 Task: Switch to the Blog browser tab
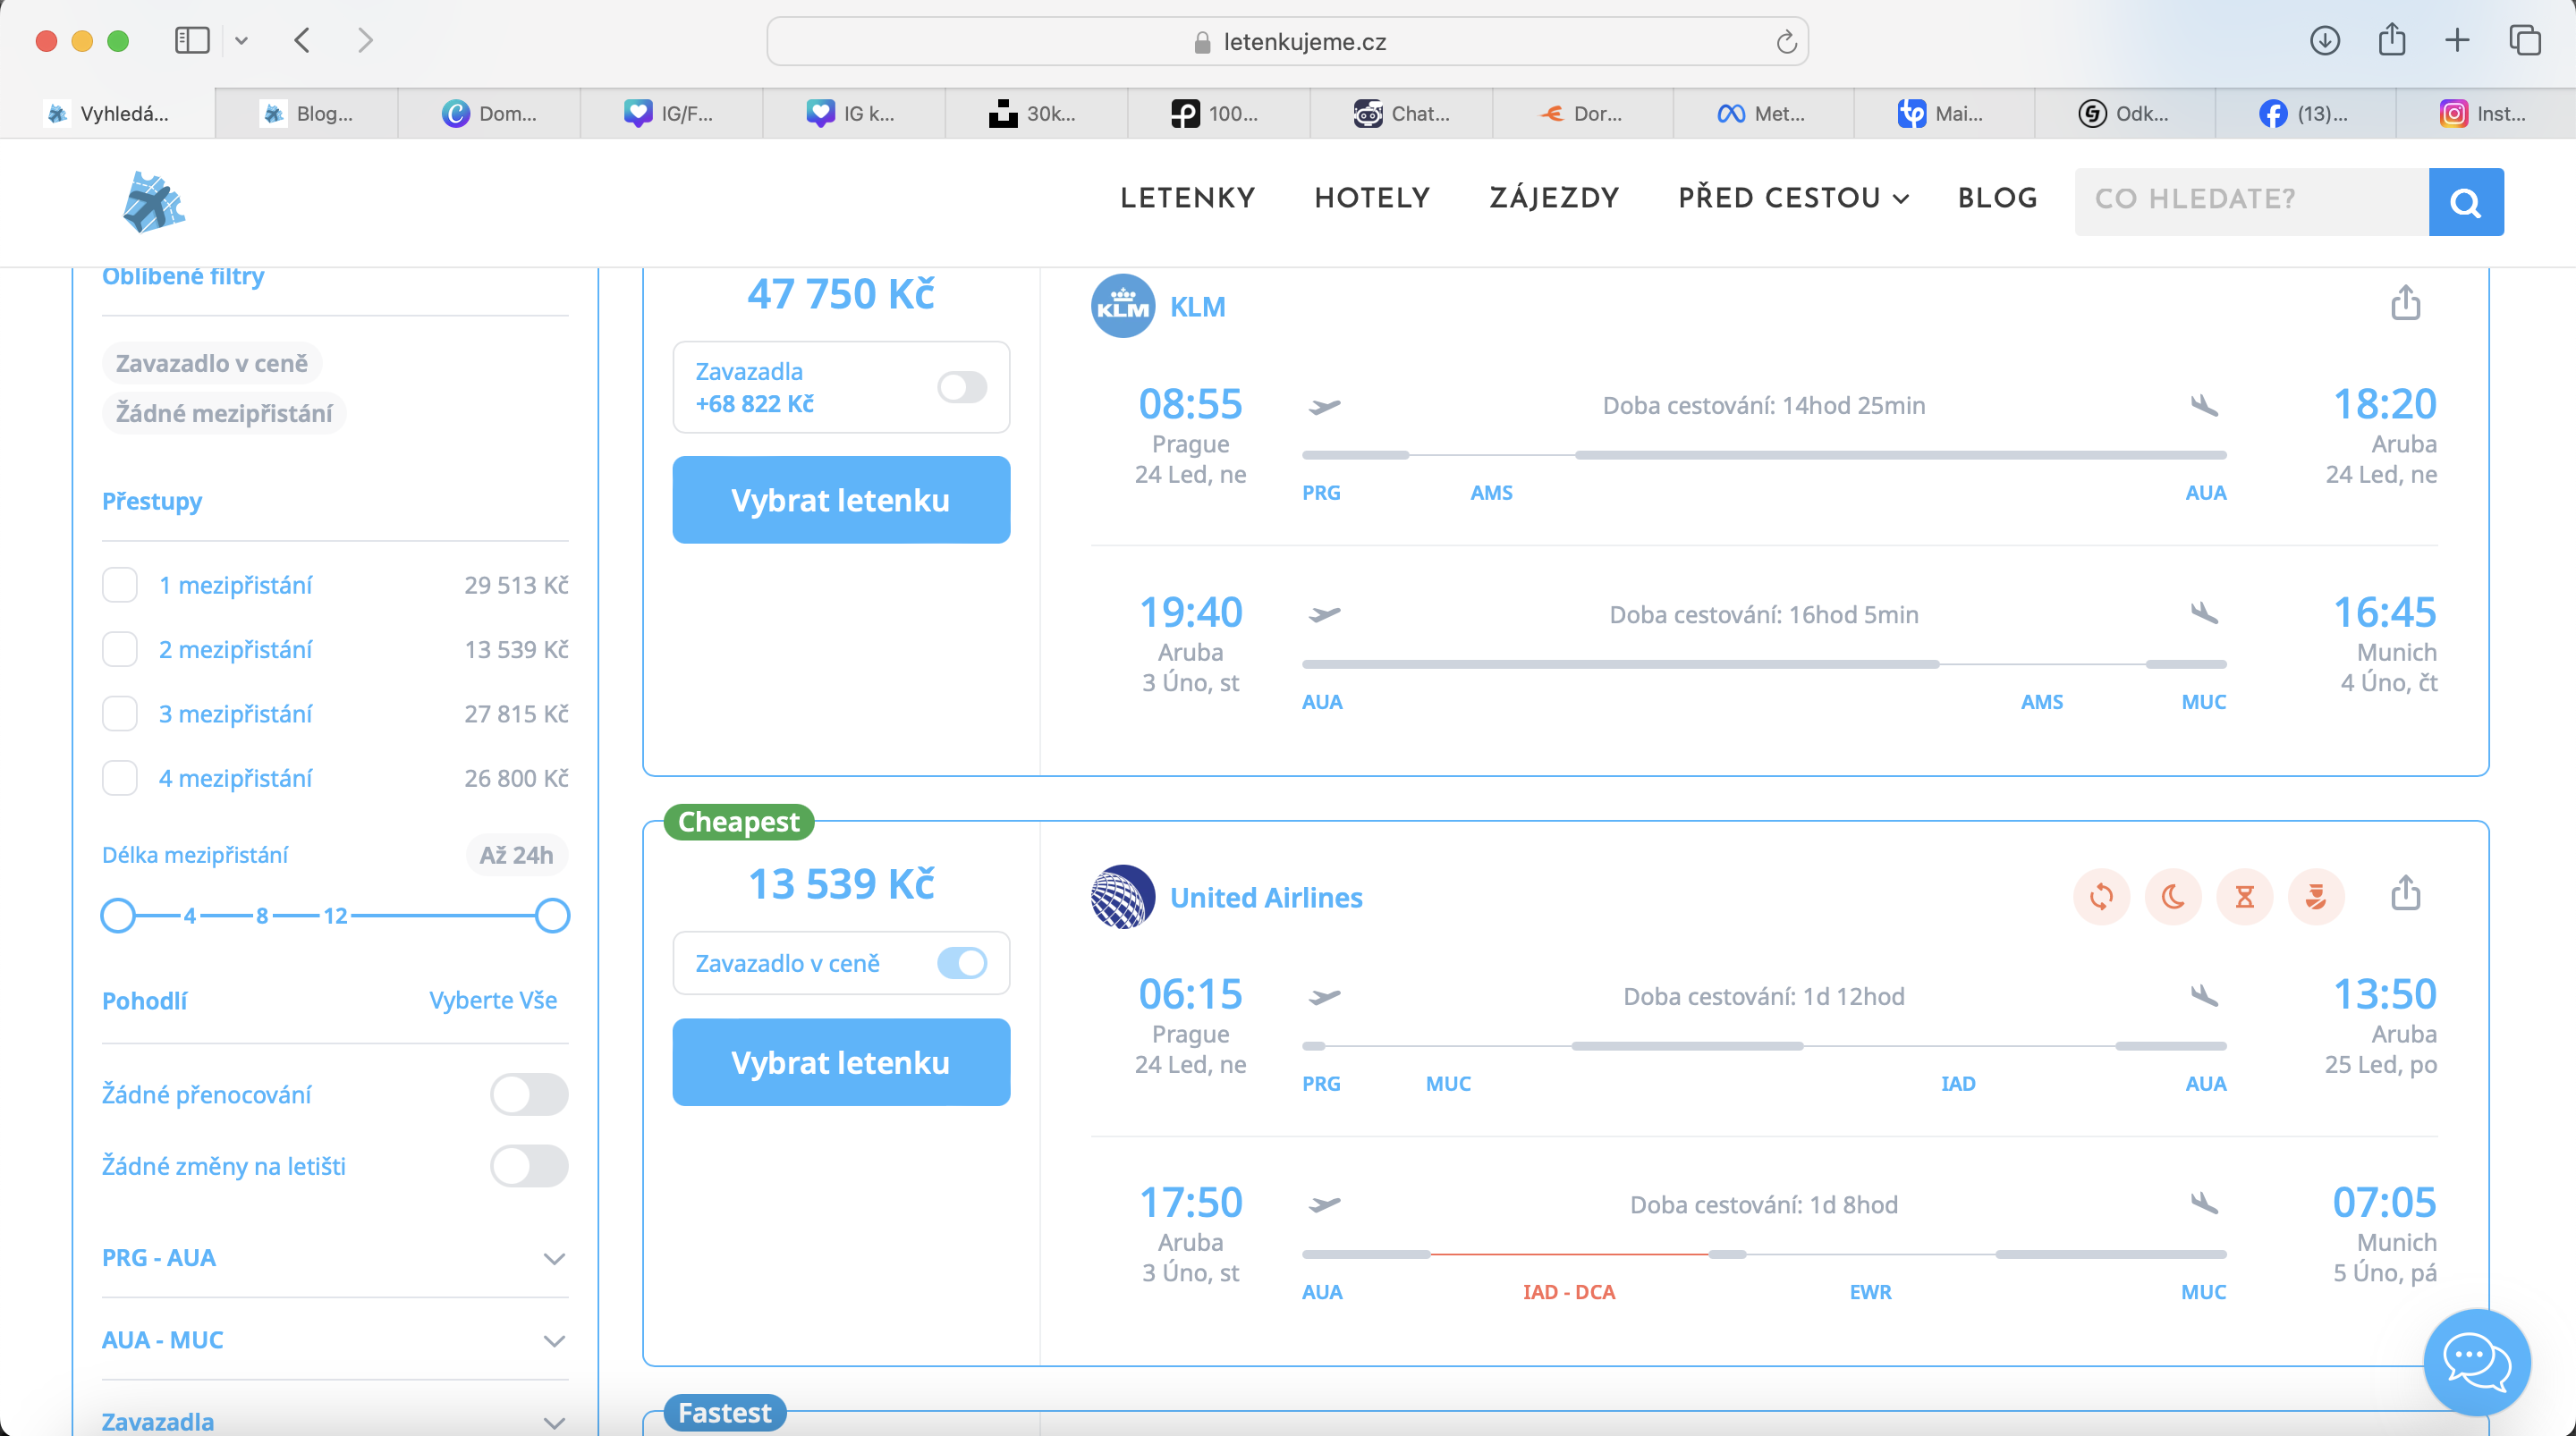306,114
